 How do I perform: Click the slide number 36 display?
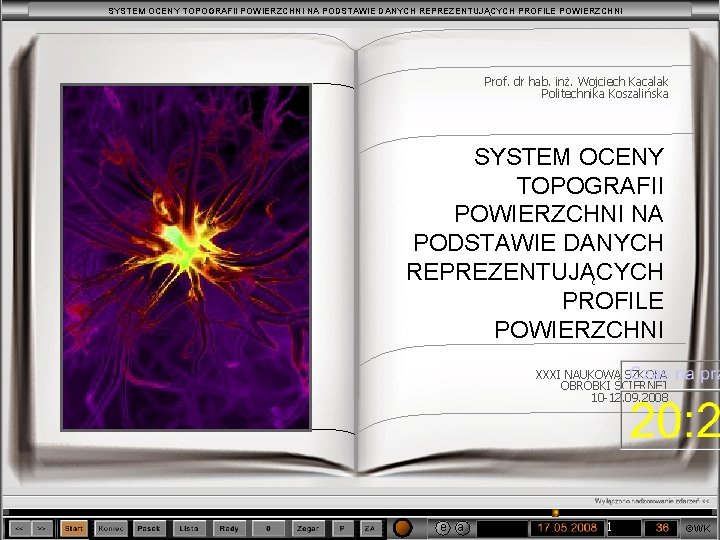(x=662, y=528)
